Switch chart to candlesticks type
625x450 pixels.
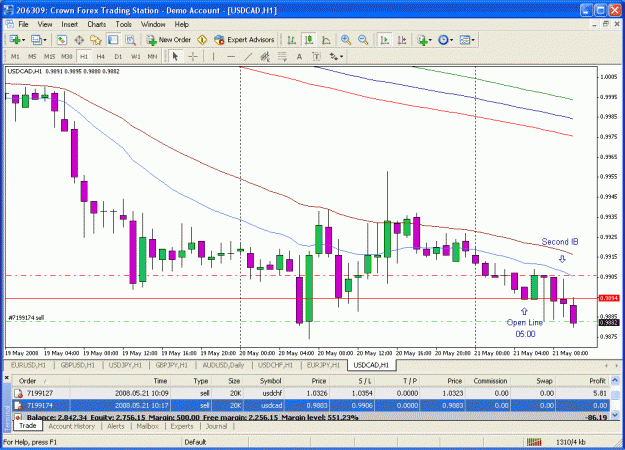309,40
